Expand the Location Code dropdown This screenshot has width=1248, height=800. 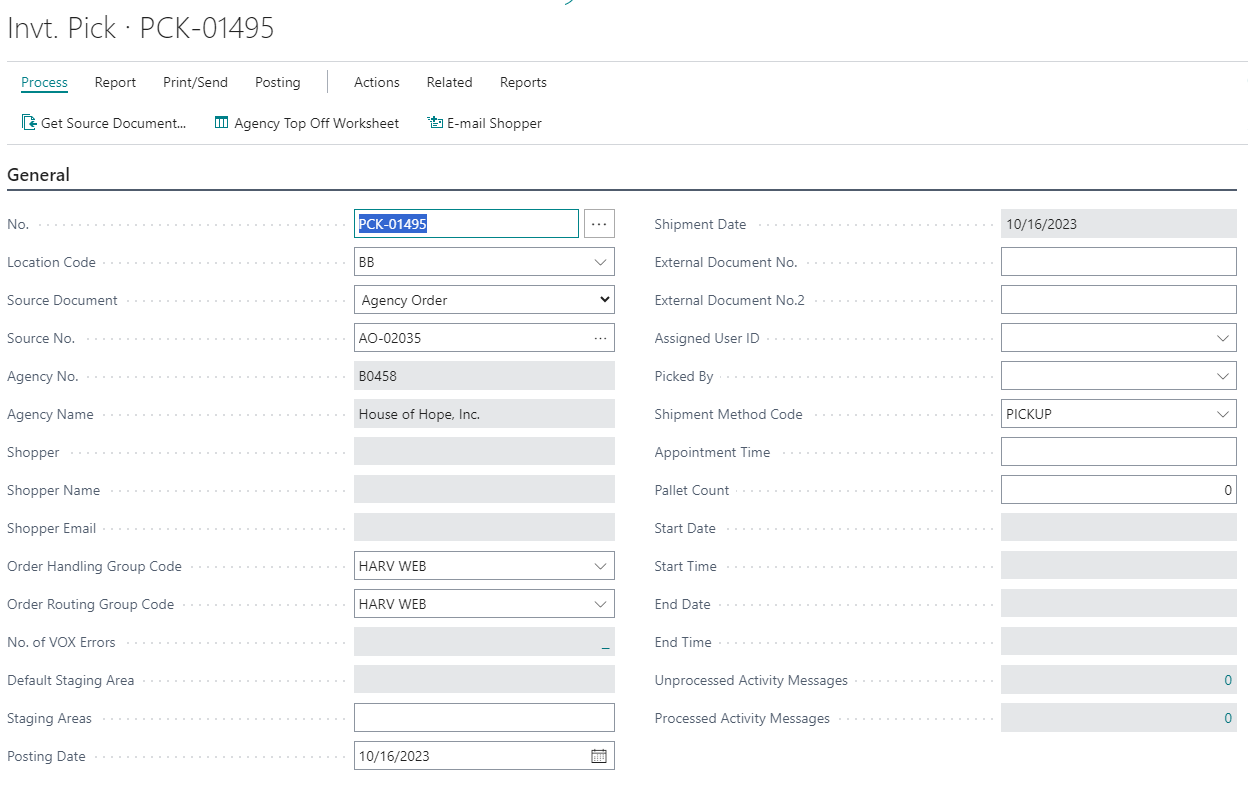600,262
